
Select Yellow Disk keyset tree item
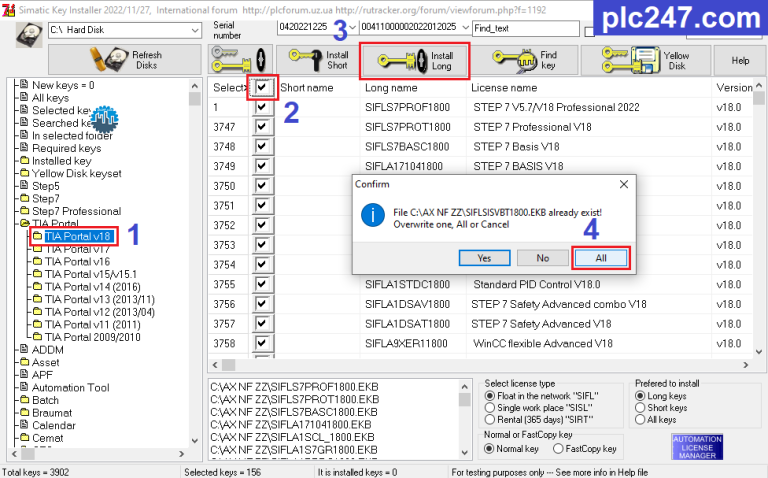[x=76, y=173]
